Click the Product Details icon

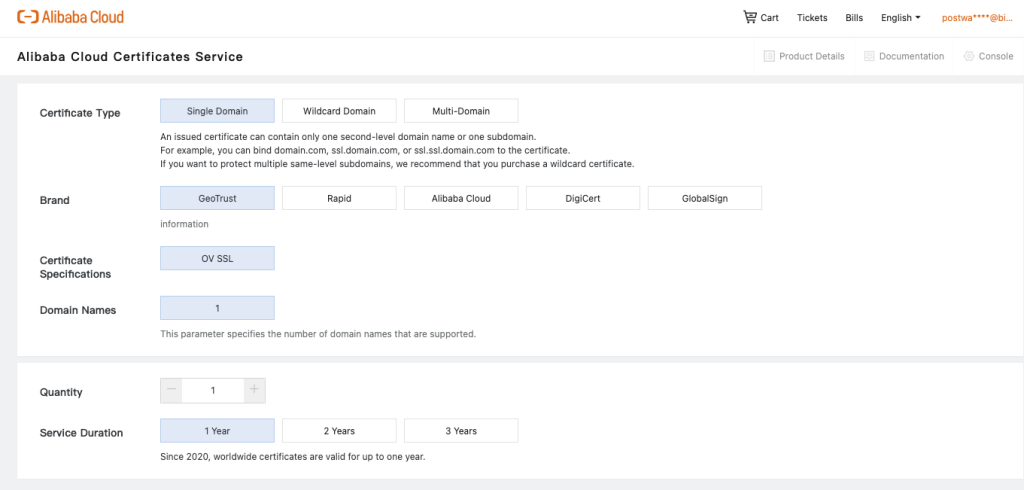point(769,56)
